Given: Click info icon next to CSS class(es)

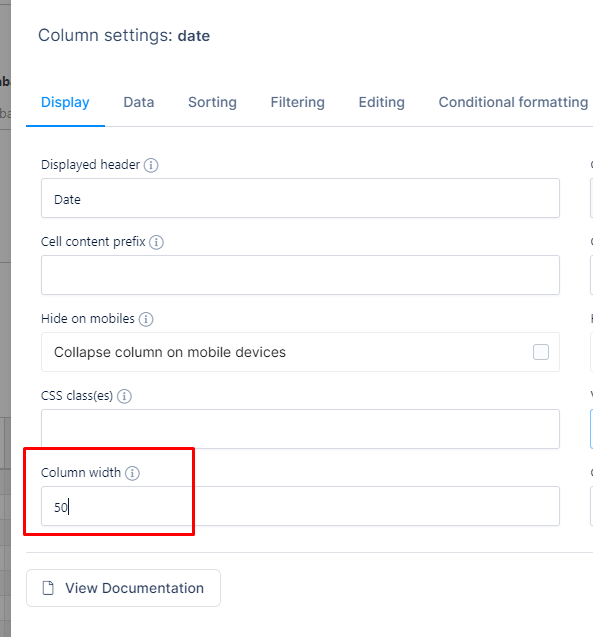Looking at the screenshot, I should point(124,396).
